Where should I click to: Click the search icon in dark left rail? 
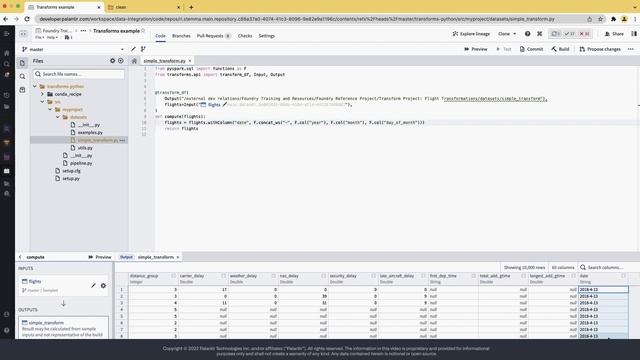click(7, 64)
